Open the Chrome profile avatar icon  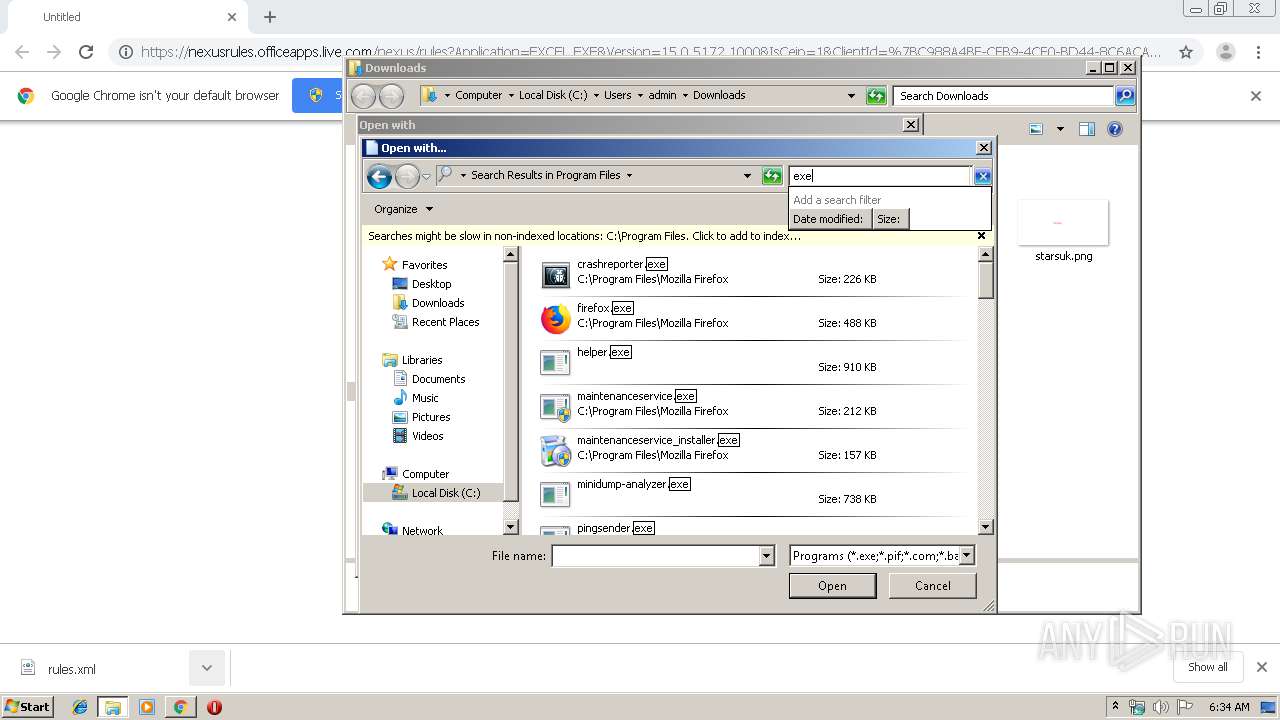coord(1225,52)
